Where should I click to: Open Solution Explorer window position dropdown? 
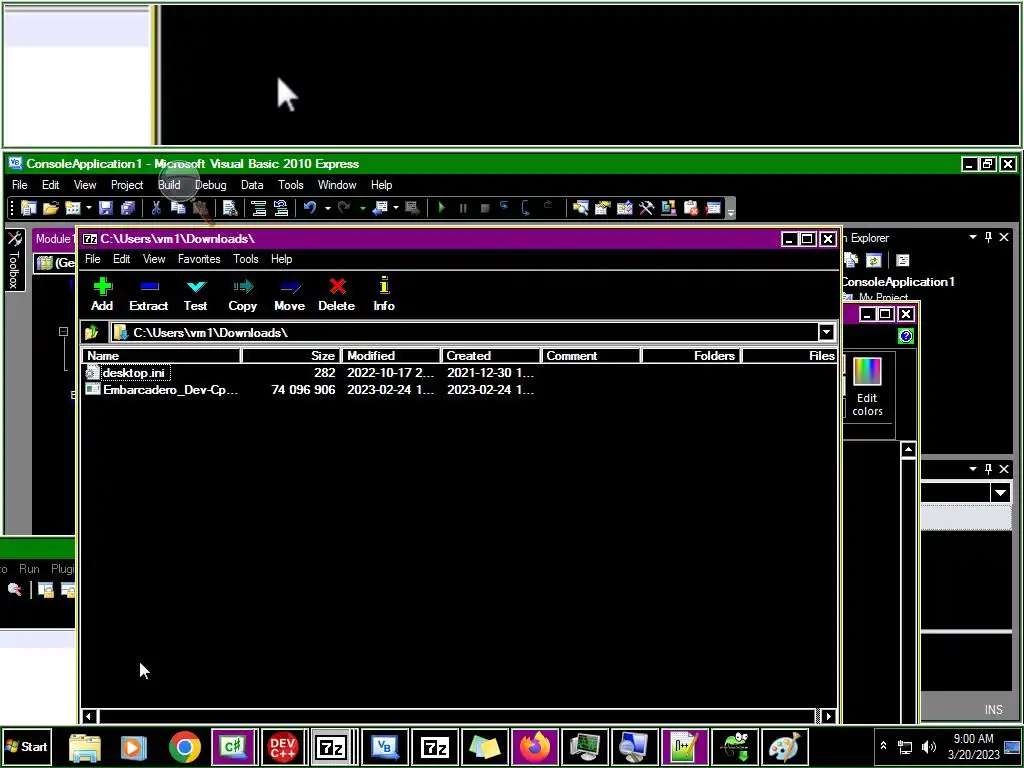pos(973,237)
